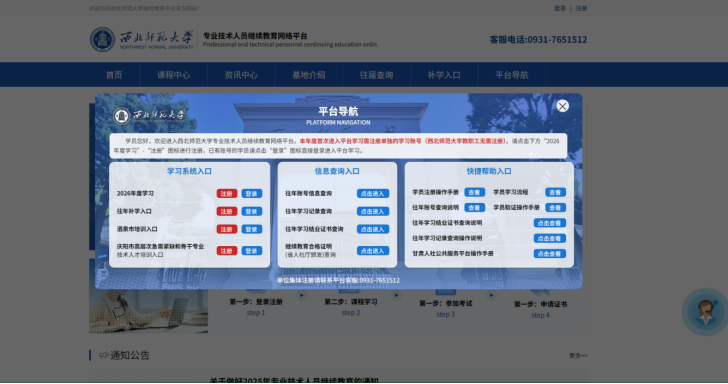Screen dimensions: 728x384
Task: Click 登录 for 酒泉市培训入口
Action: pos(252,229)
